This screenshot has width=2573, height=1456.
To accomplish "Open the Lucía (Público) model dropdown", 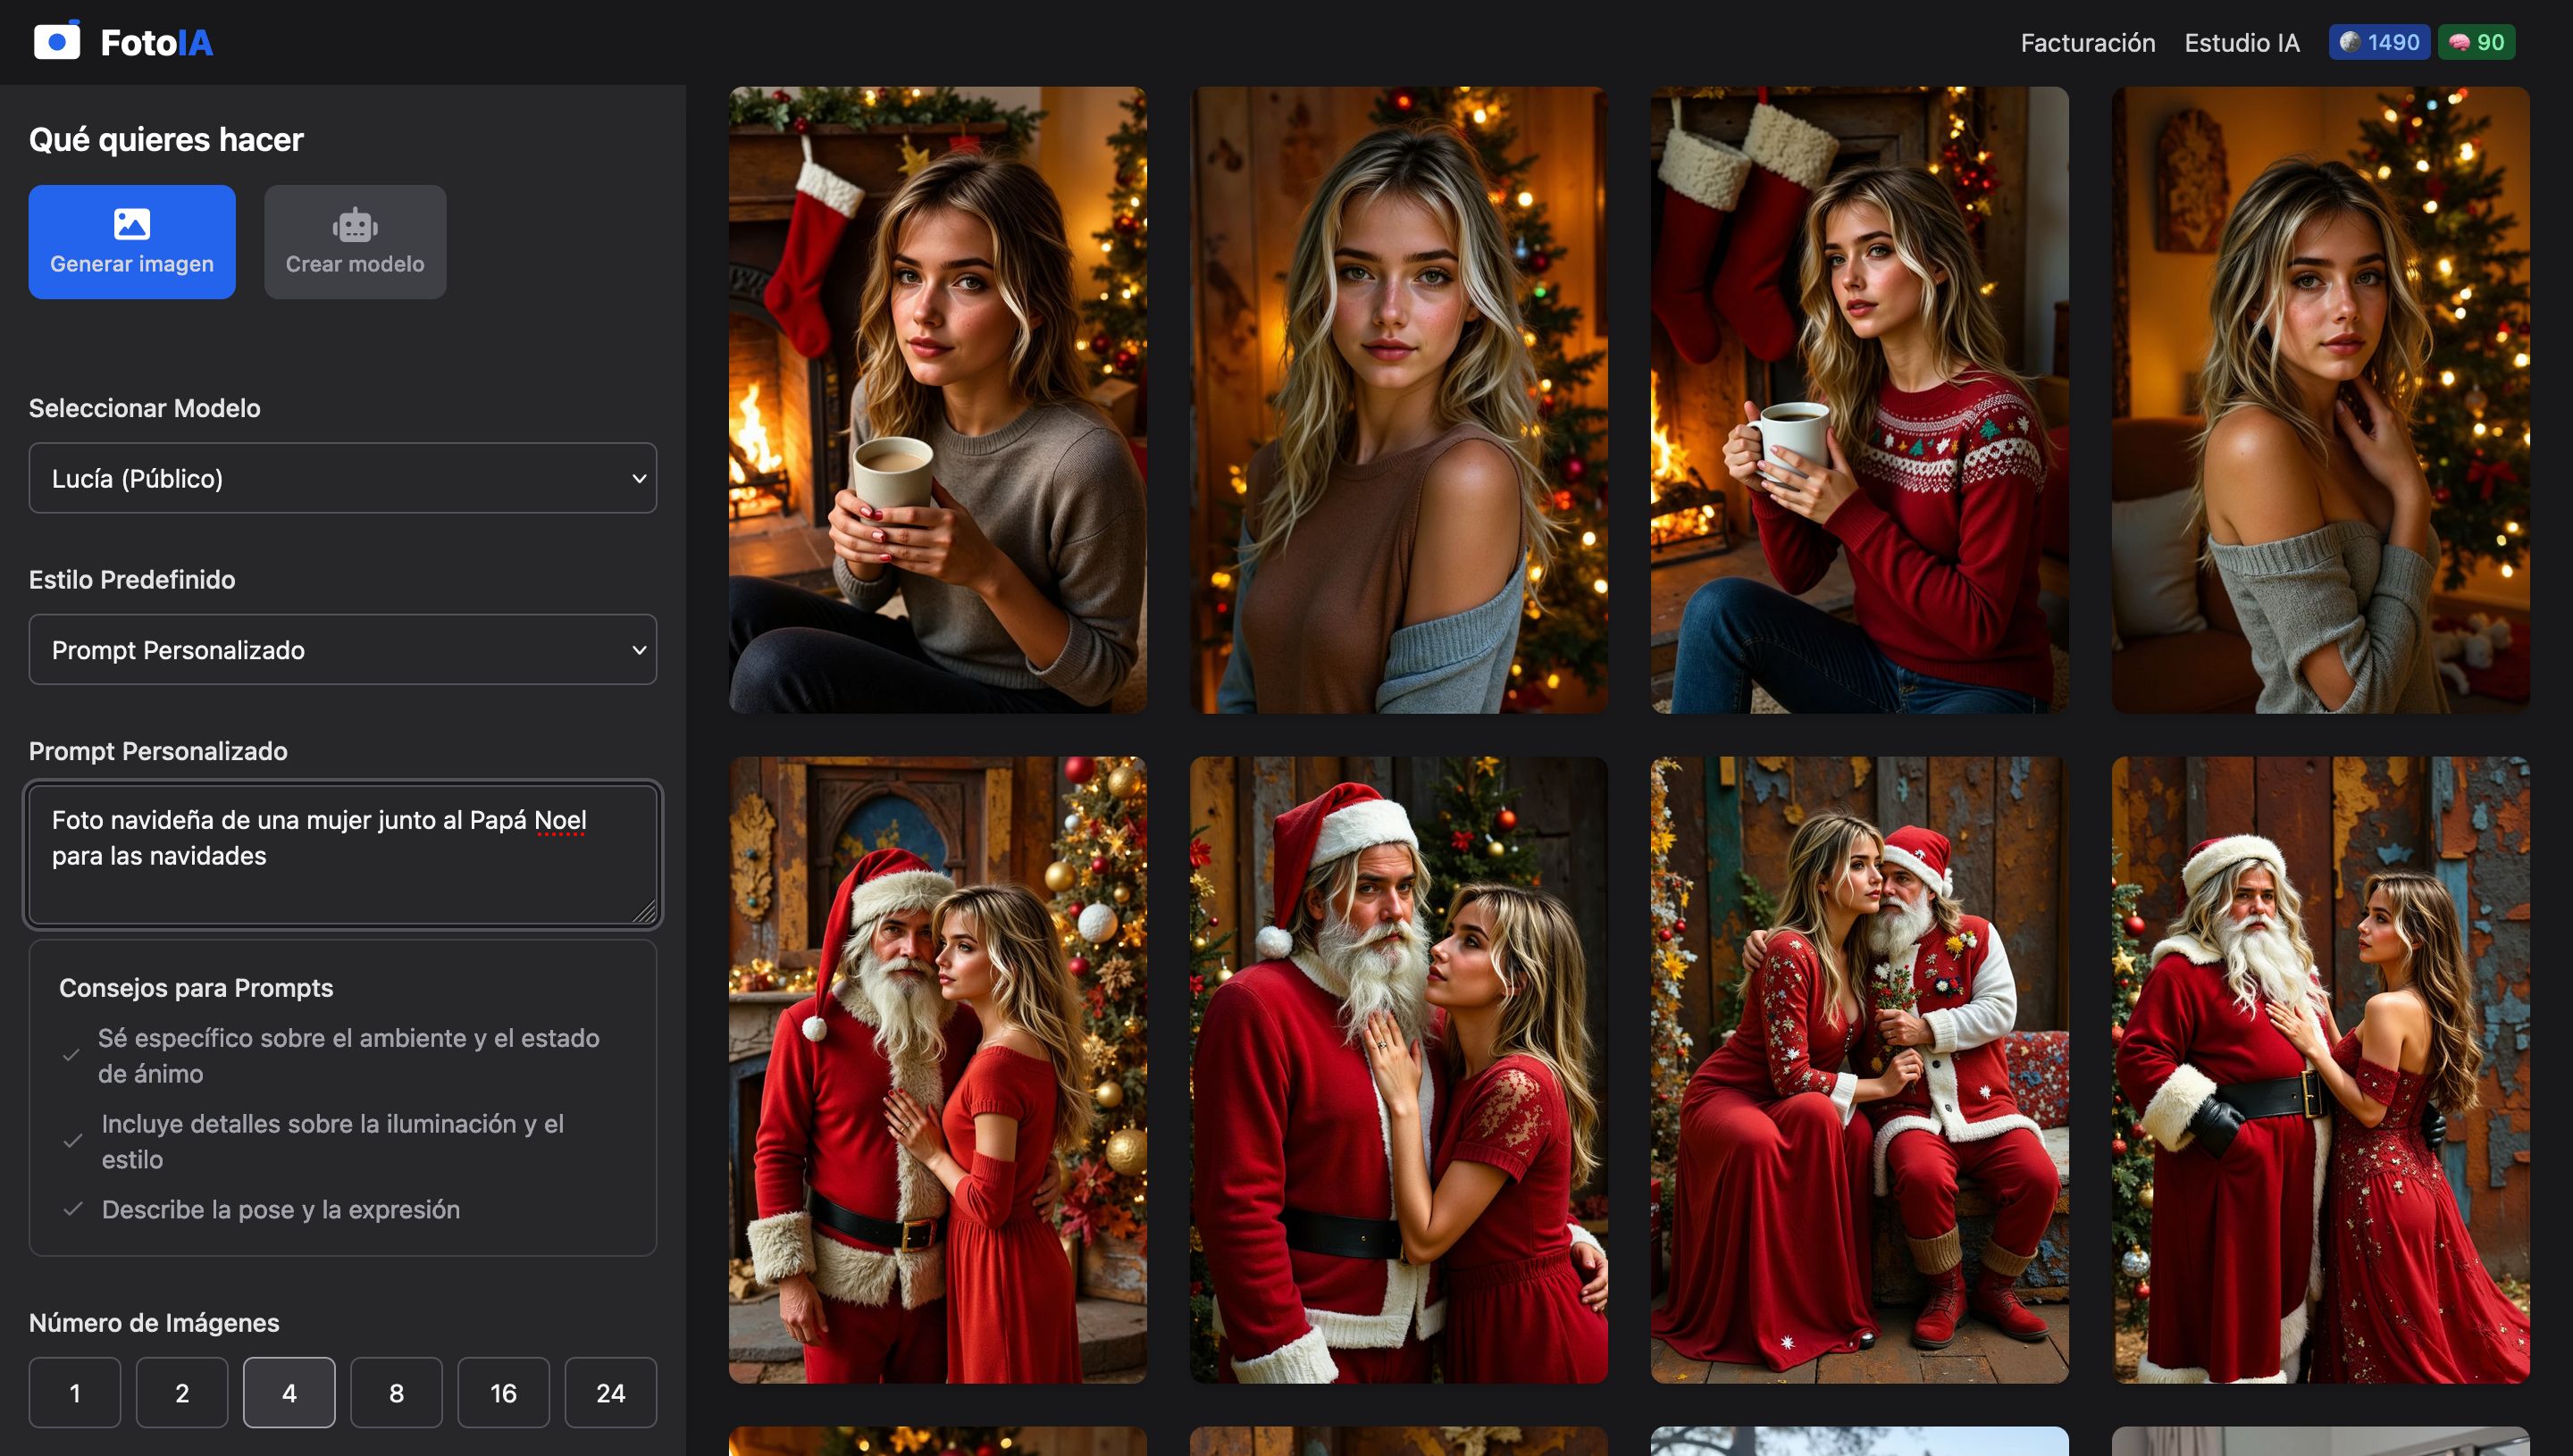I will [342, 478].
